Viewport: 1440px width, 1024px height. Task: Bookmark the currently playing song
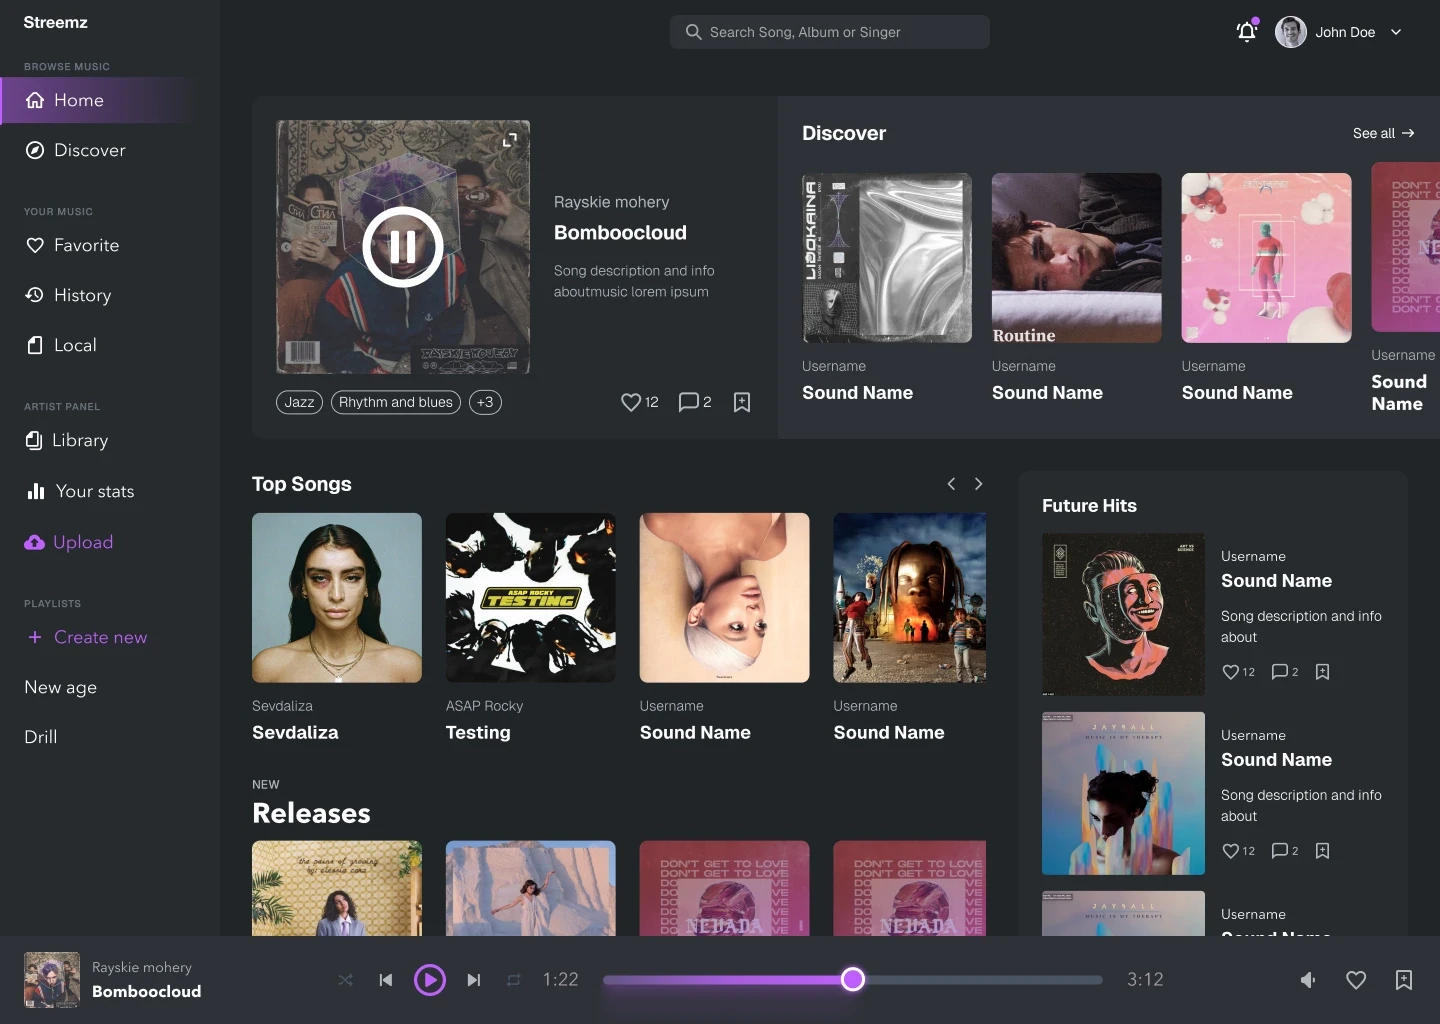pos(1404,980)
